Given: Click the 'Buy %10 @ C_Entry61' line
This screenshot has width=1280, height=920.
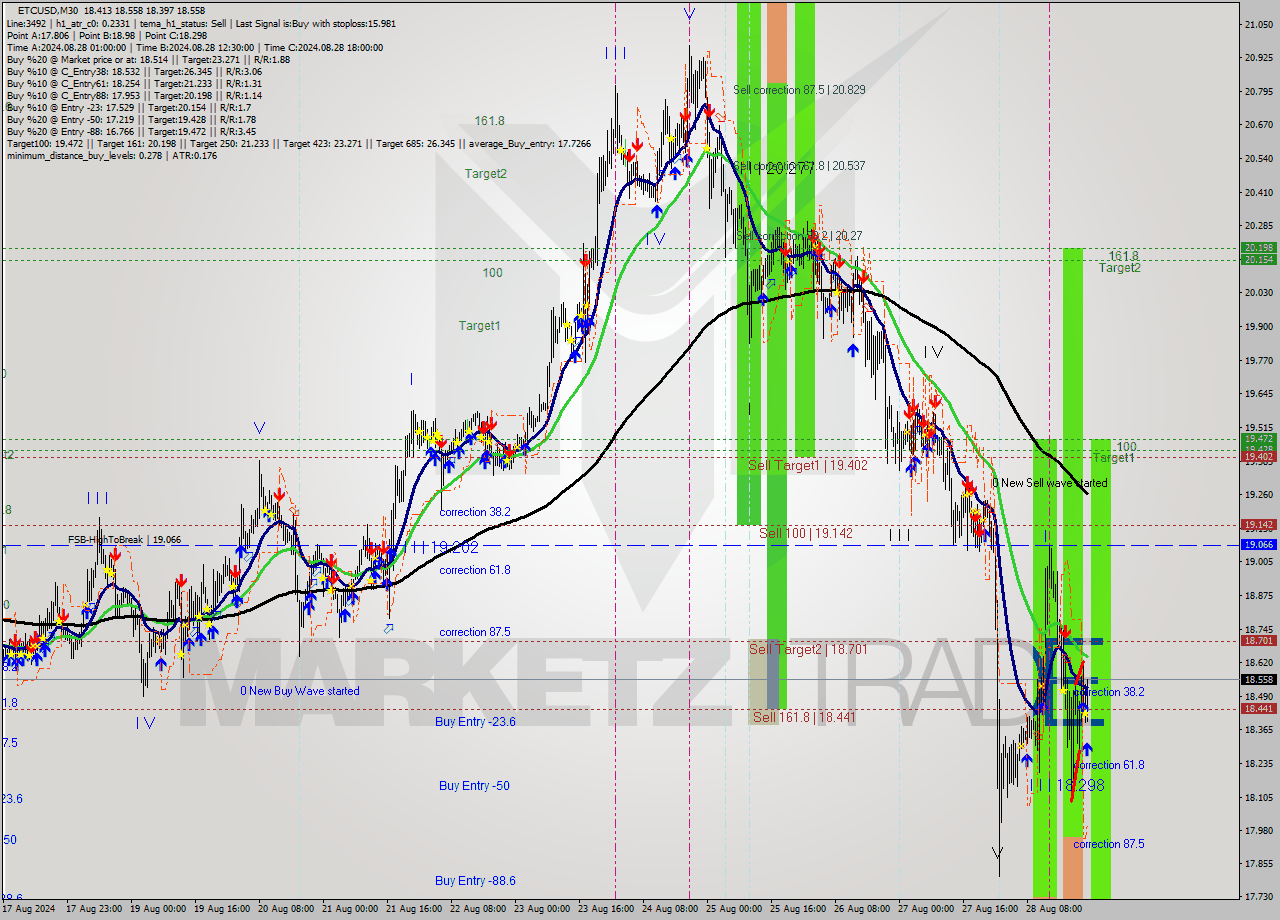Looking at the screenshot, I should (x=134, y=83).
